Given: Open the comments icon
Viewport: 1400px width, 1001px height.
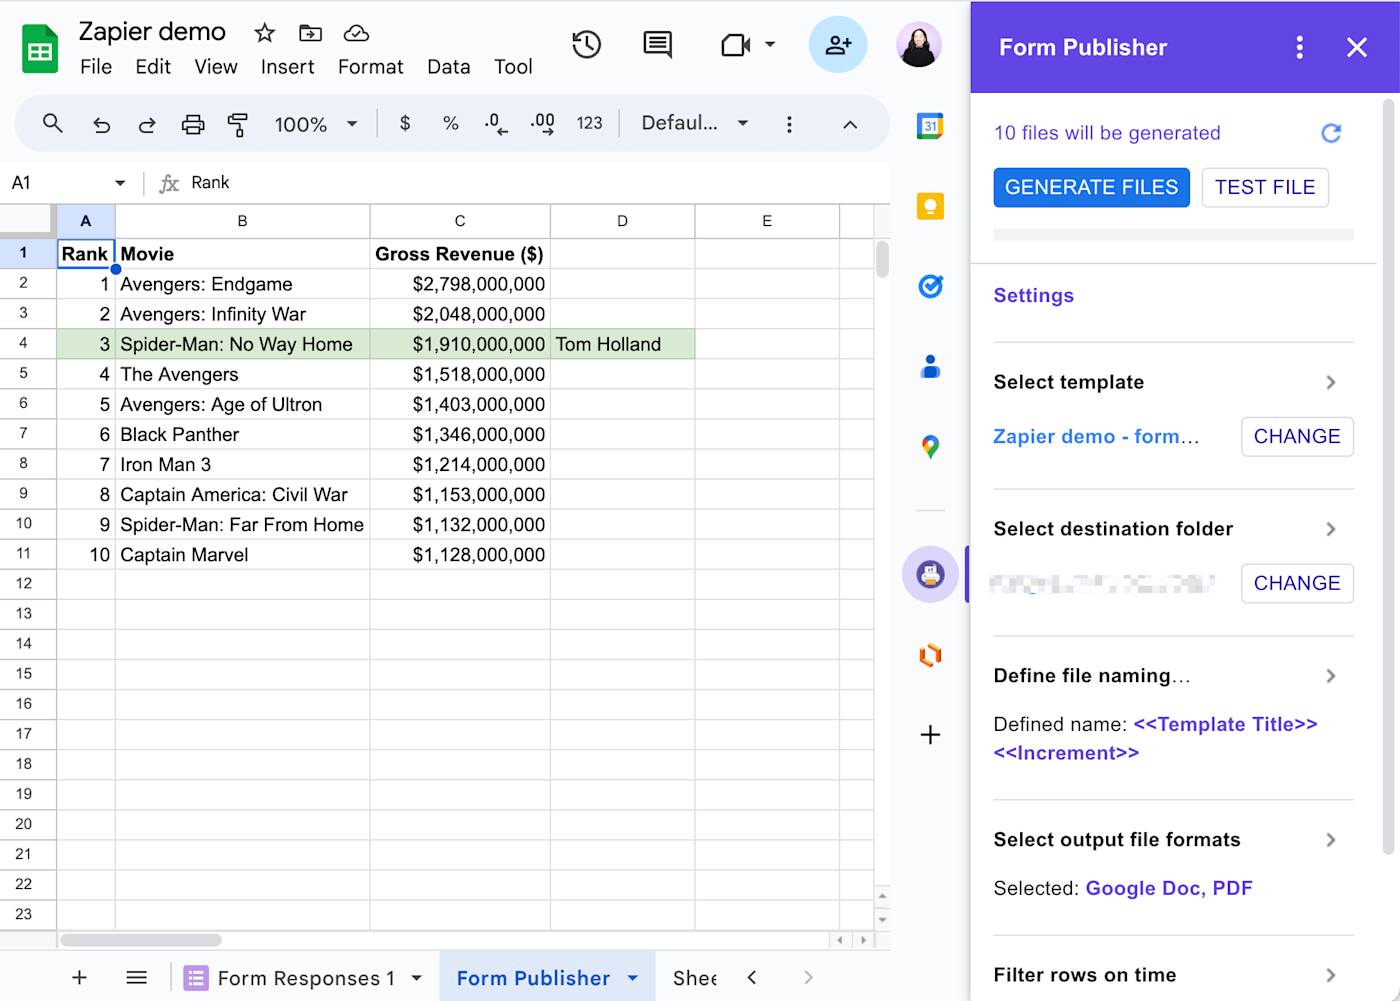Looking at the screenshot, I should (x=658, y=44).
